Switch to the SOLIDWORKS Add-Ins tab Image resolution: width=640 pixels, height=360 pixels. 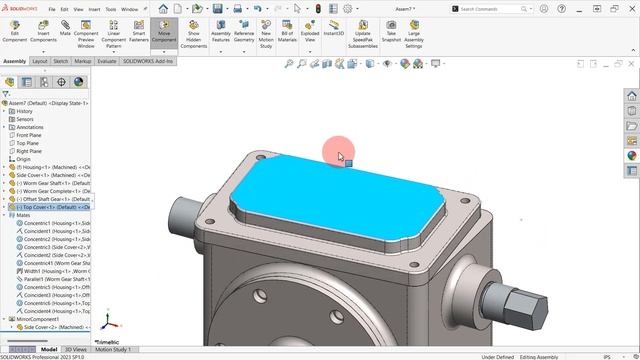(148, 61)
